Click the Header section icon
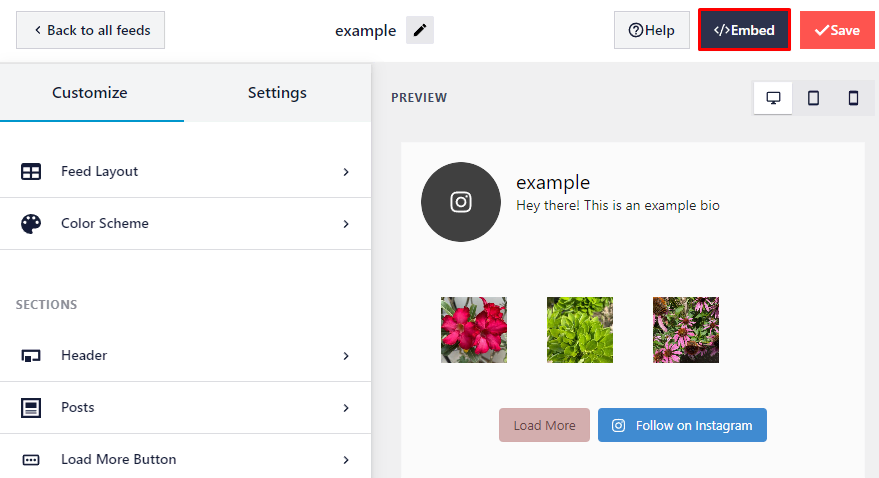 [x=31, y=356]
